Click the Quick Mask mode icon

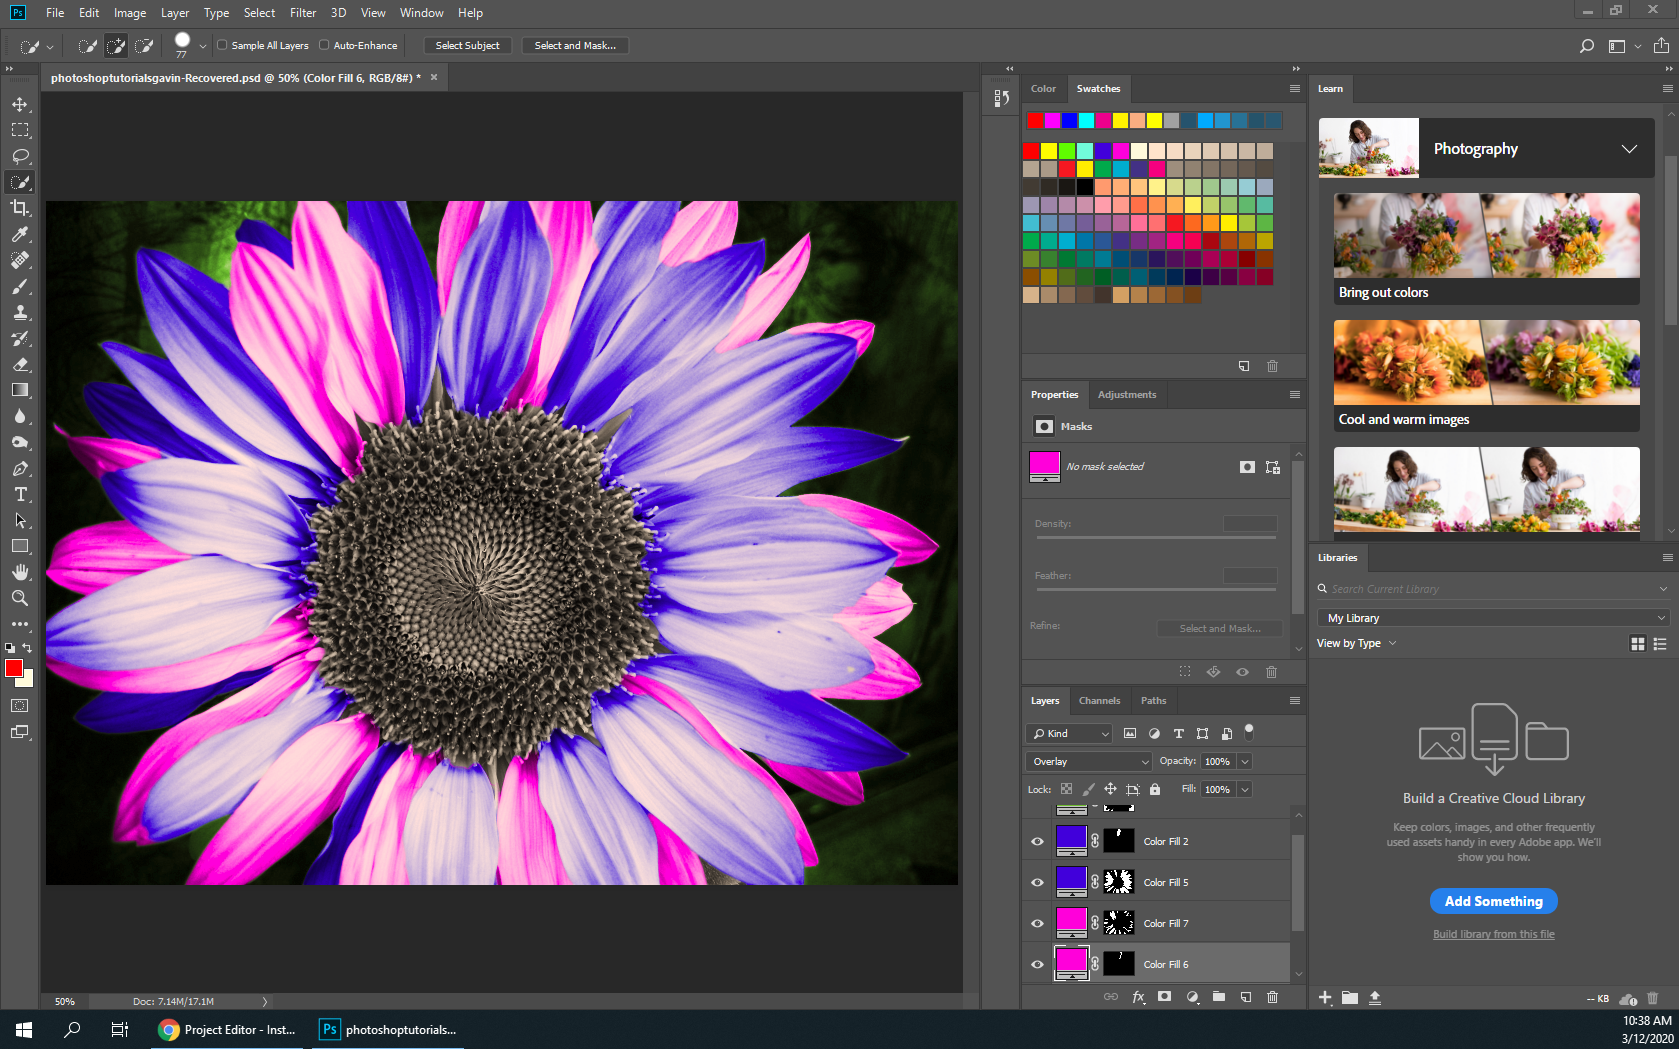click(20, 706)
